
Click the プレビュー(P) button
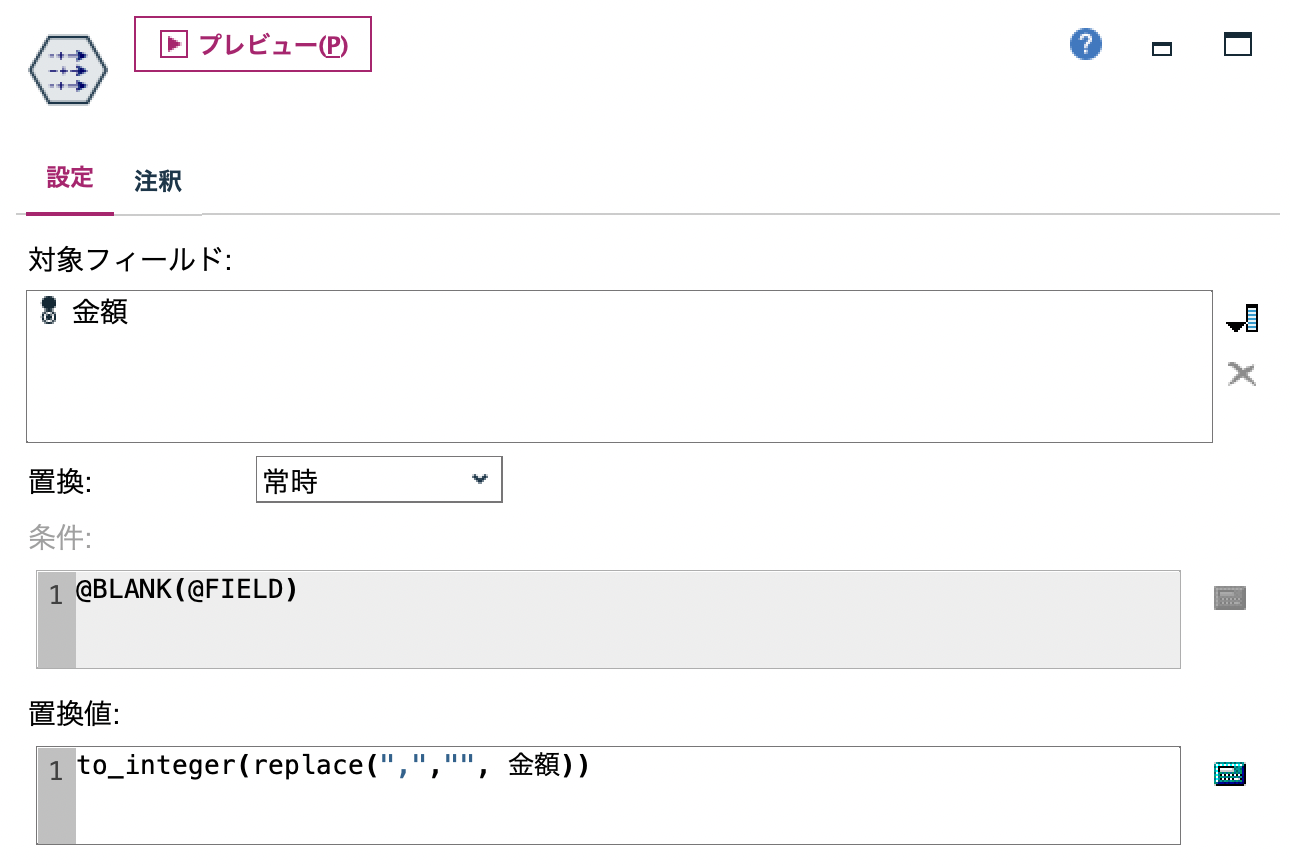tap(252, 44)
